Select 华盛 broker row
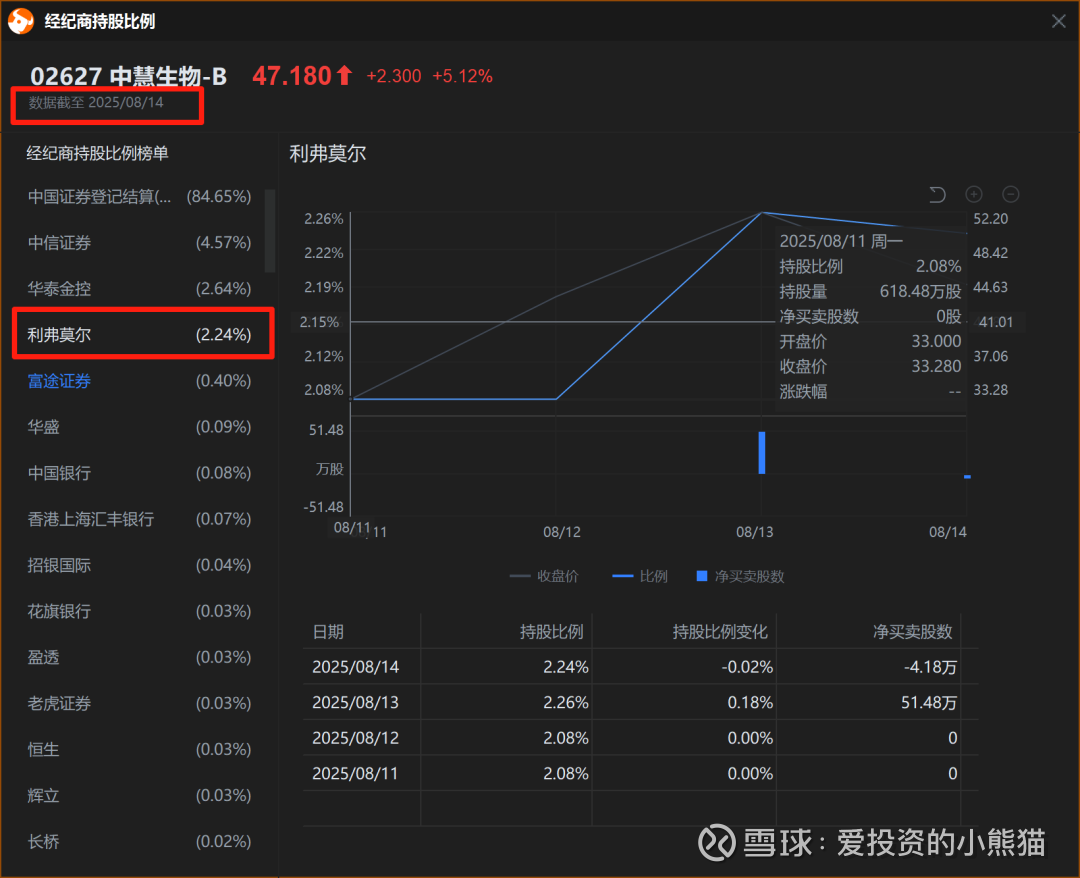The image size is (1080, 878). [x=139, y=427]
